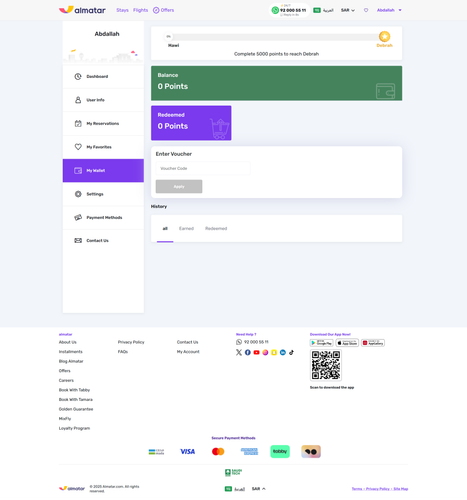Click the Mastercard payment logo
Screen dimensions: 467x500
tap(218, 451)
